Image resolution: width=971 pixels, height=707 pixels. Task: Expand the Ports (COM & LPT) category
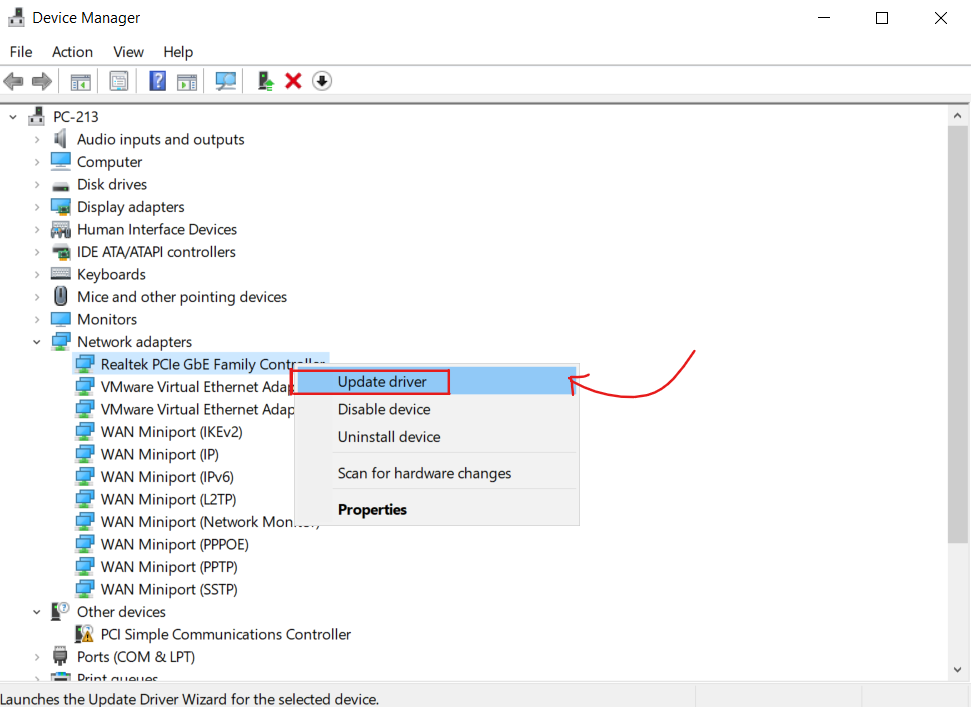(37, 657)
